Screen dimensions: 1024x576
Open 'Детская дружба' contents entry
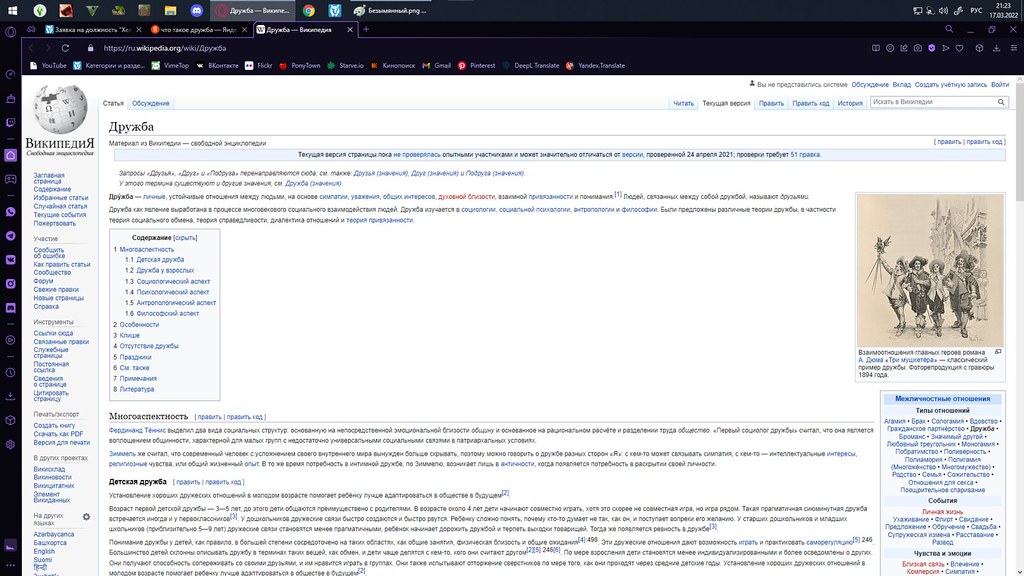click(x=160, y=259)
